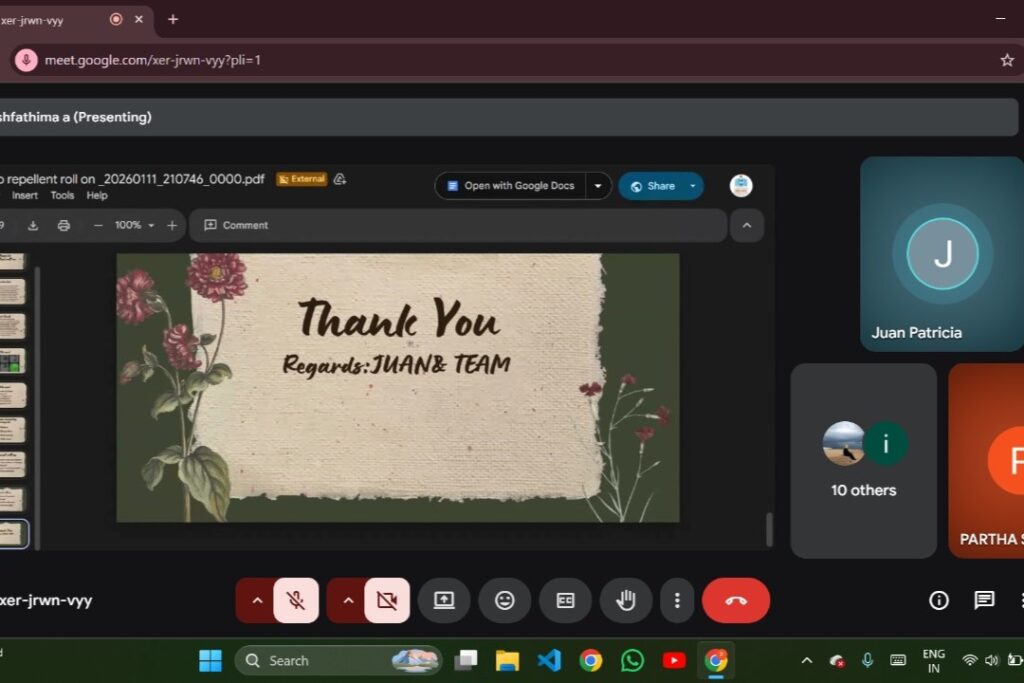Expand audio settings arrow beside microphone

257,600
